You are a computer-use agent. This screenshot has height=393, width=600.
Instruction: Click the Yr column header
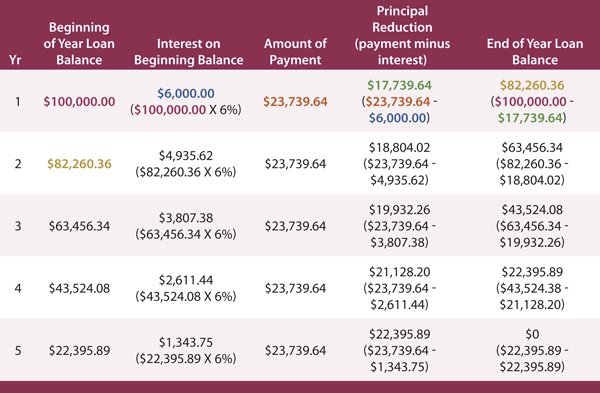tap(15, 60)
